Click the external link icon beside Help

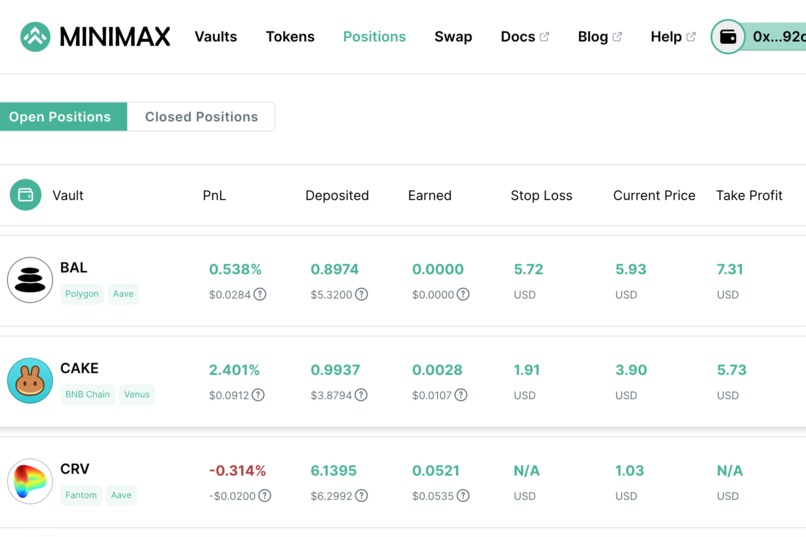point(691,36)
